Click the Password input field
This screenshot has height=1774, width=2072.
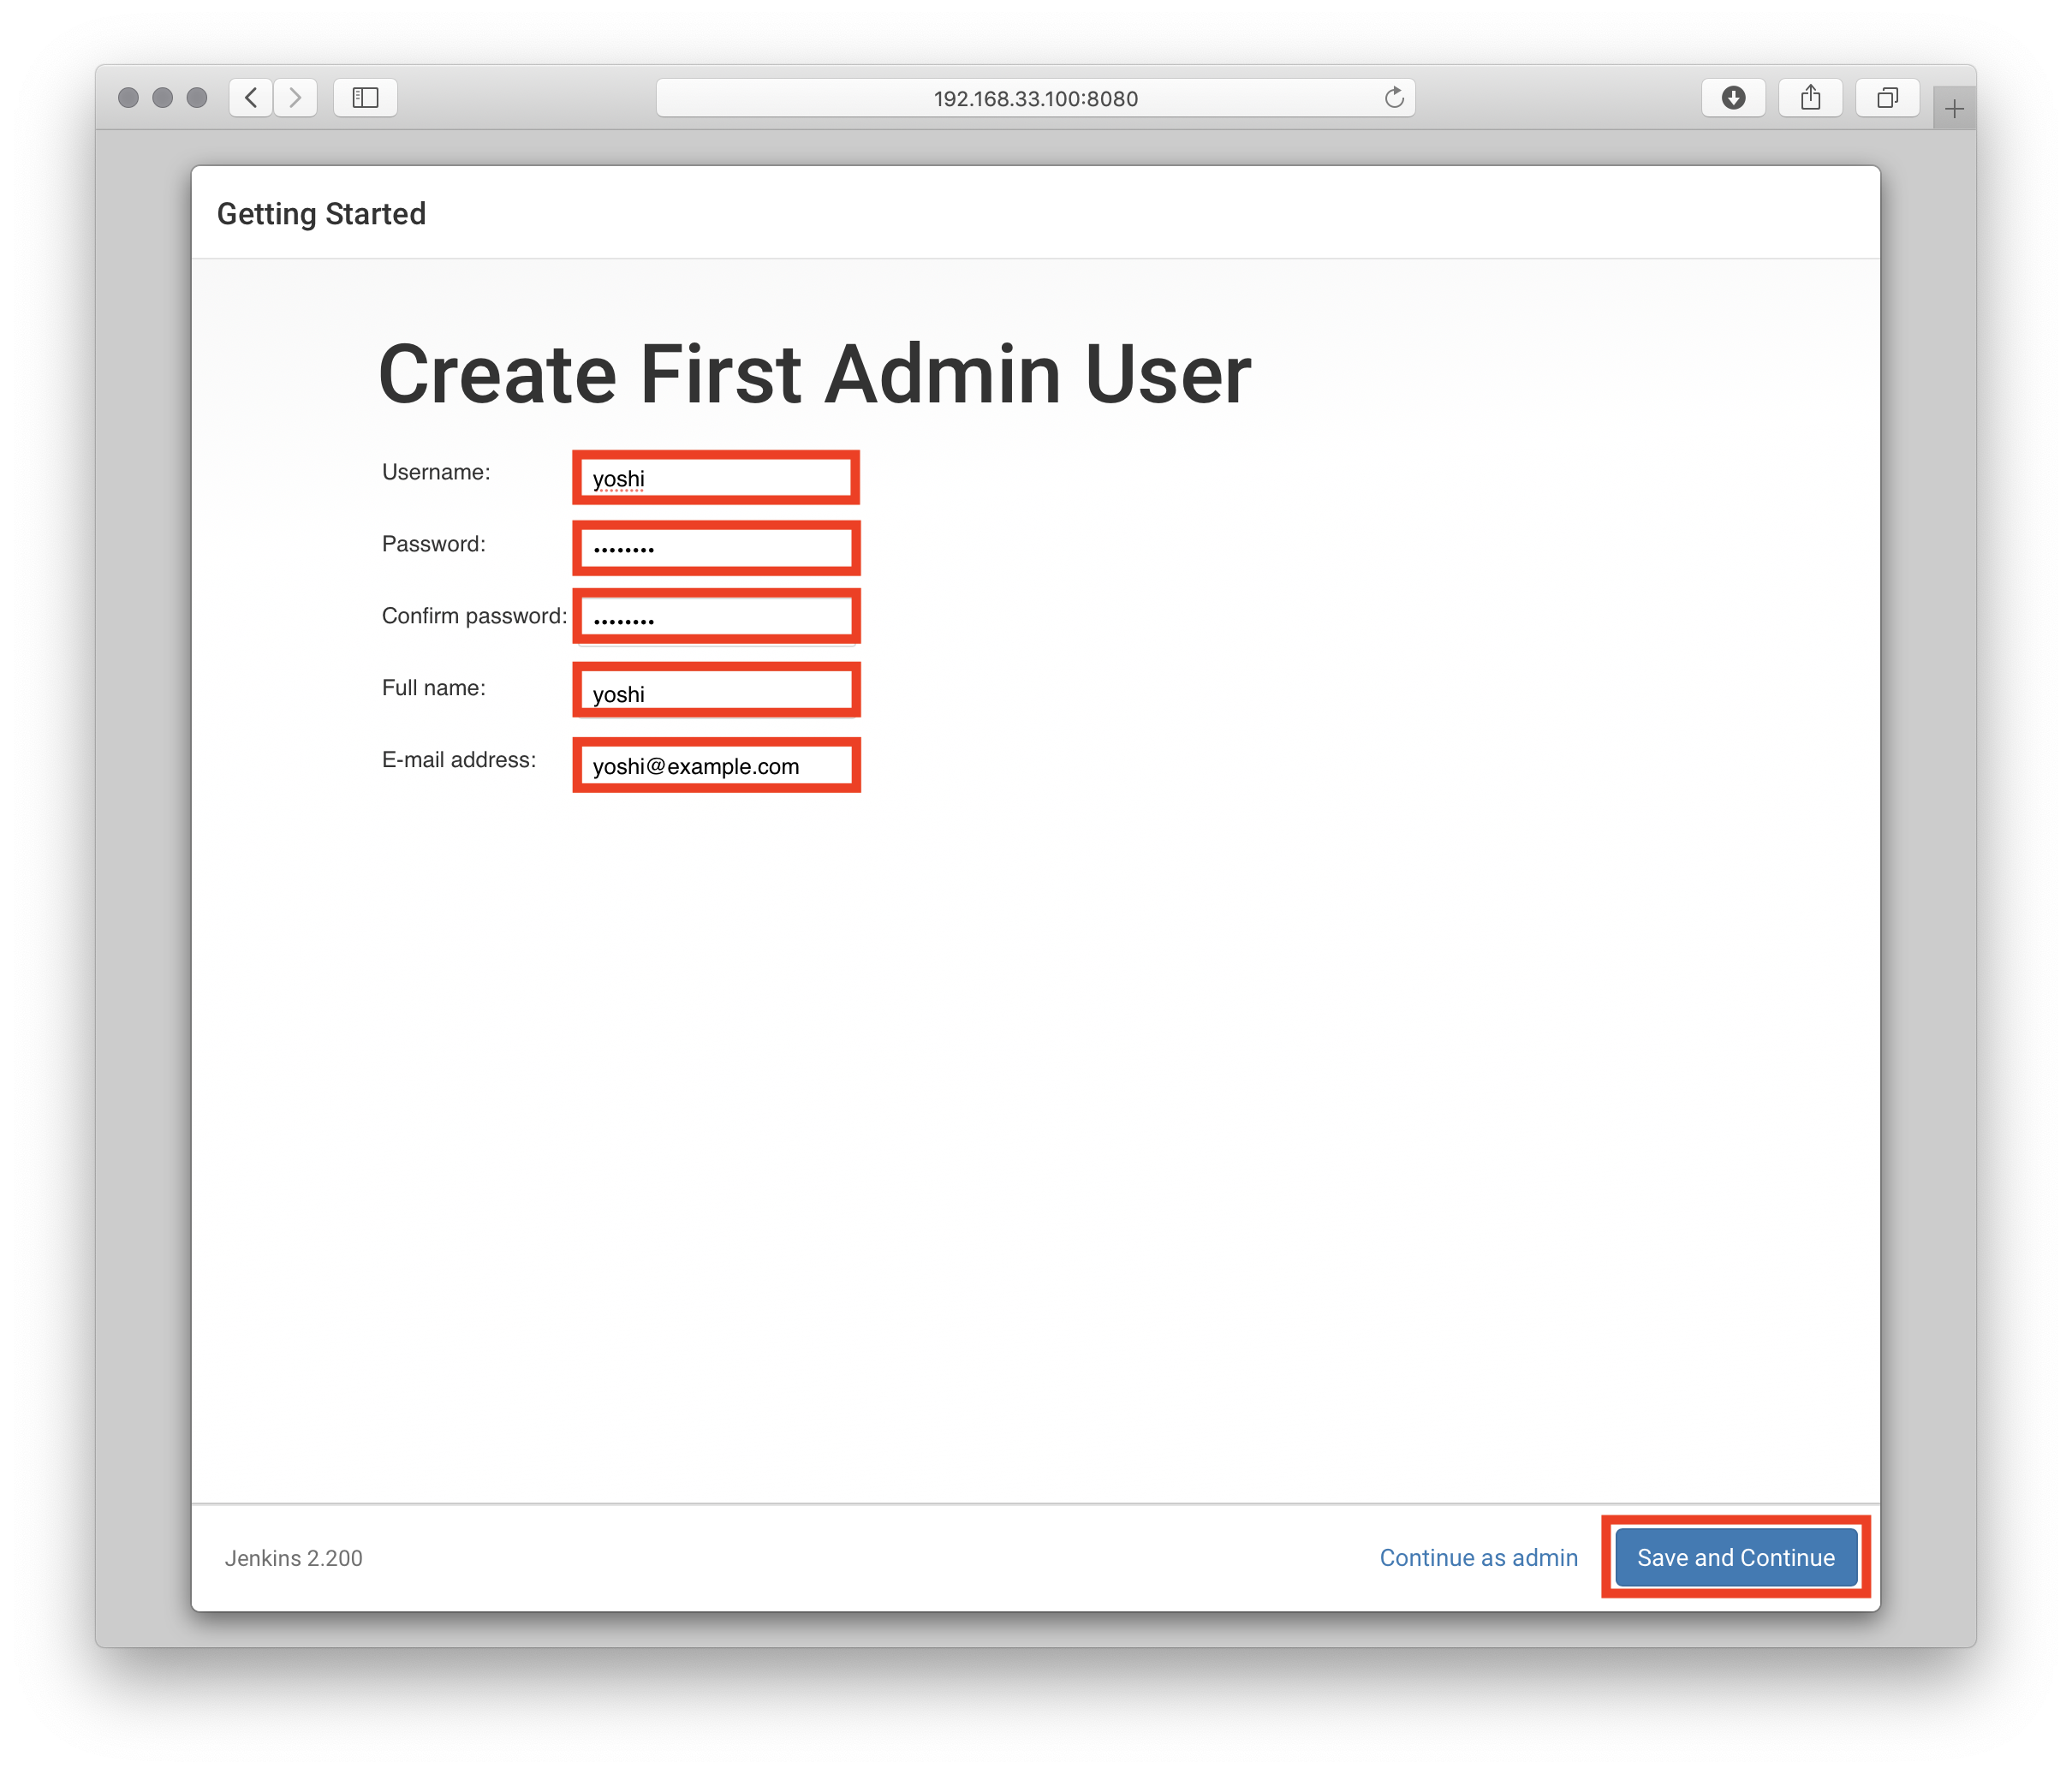point(716,548)
